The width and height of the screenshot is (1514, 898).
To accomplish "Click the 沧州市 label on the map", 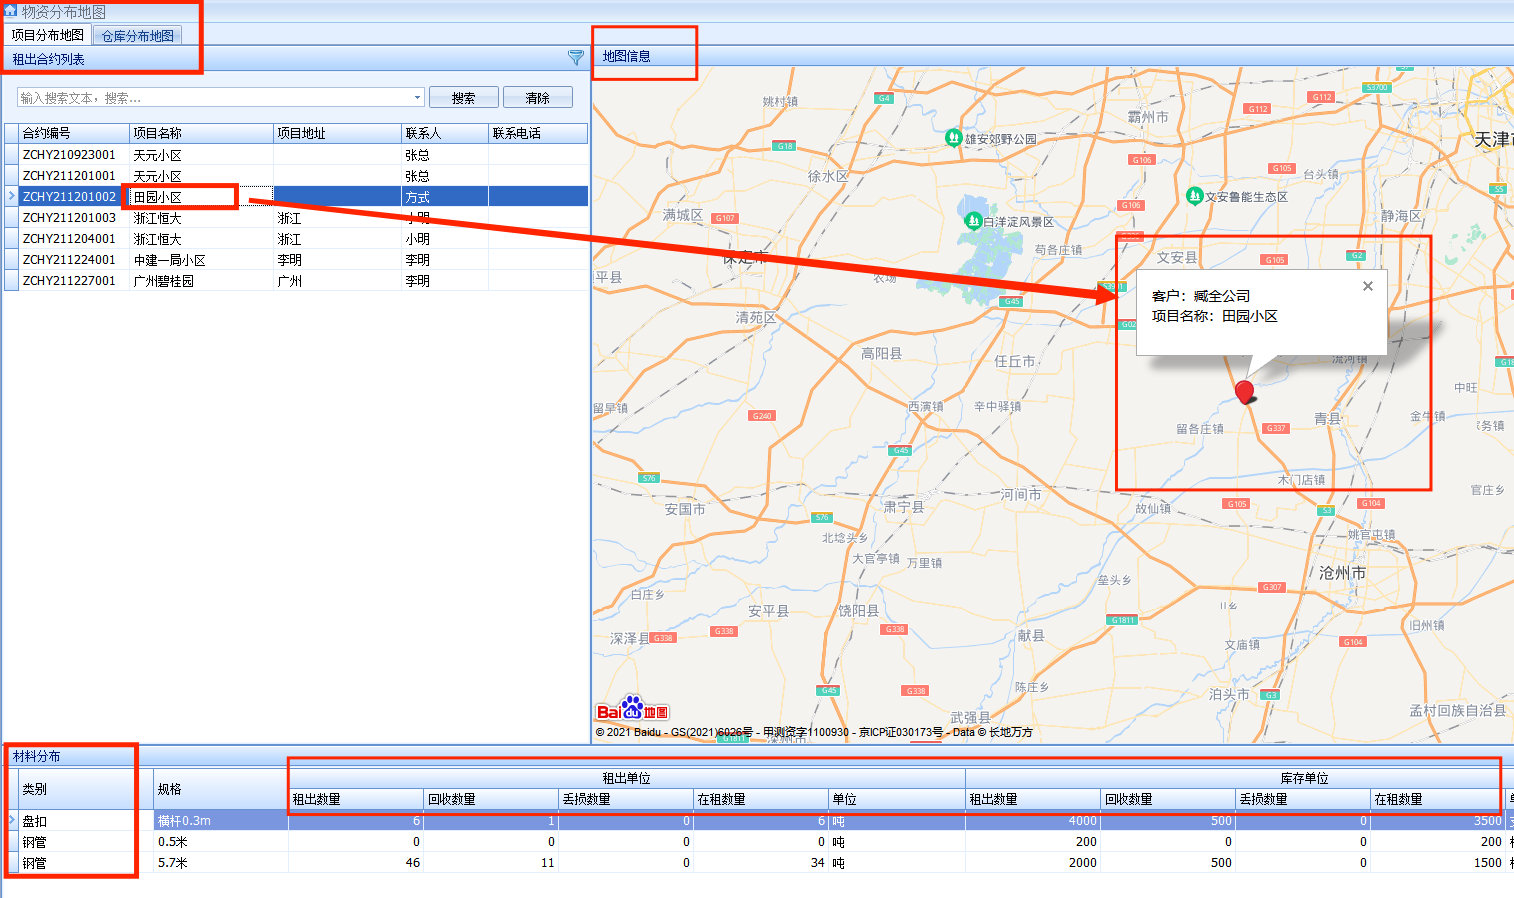I will click(x=1342, y=573).
